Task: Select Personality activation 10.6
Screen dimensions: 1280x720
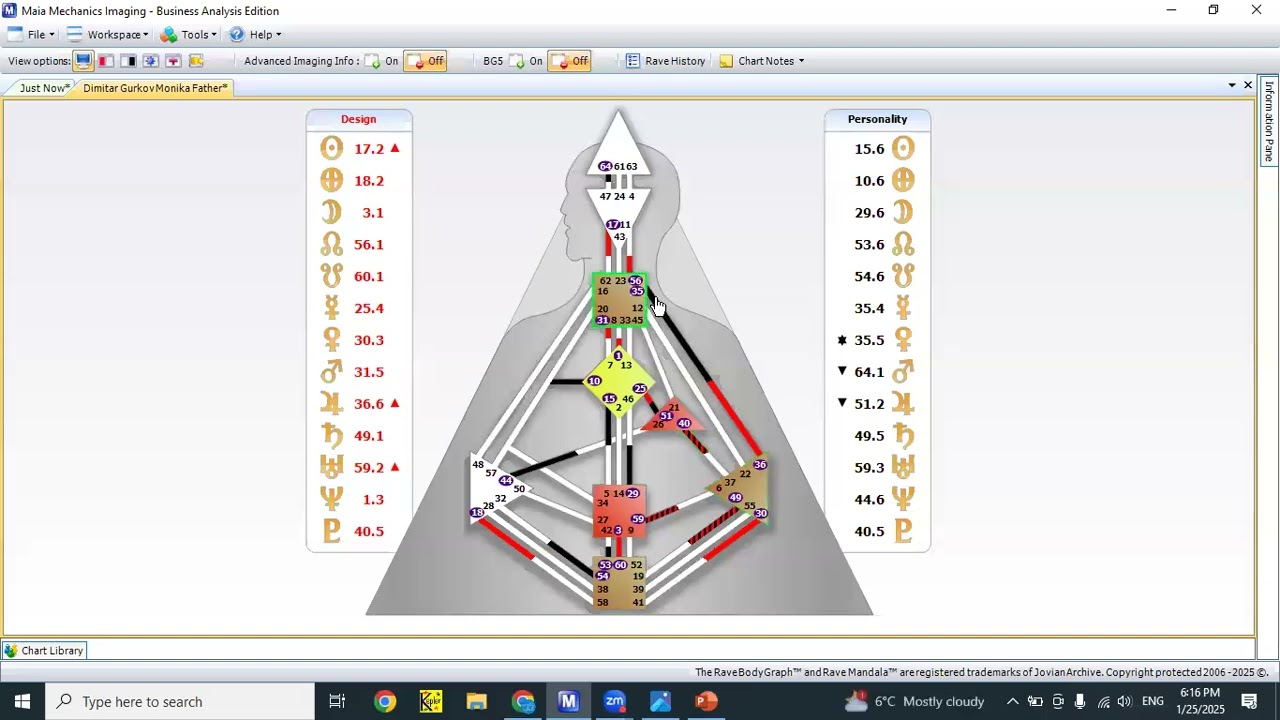Action: pos(869,181)
